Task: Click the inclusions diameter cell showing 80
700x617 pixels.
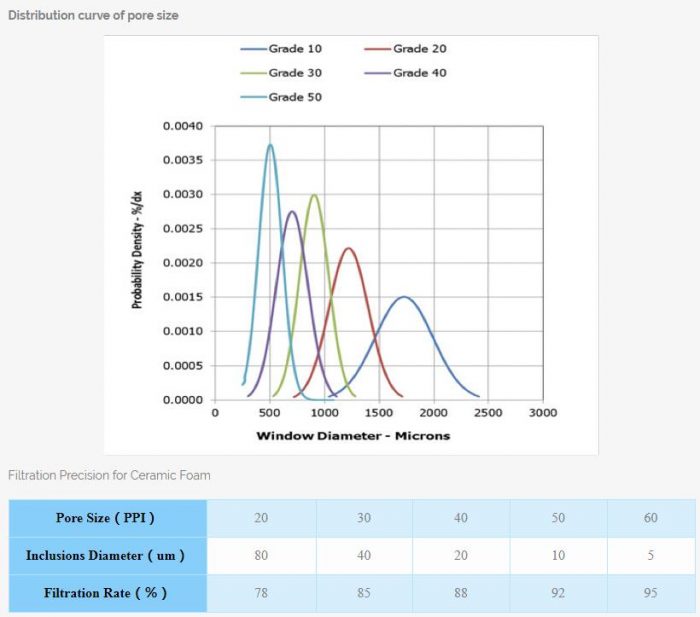Action: click(261, 555)
